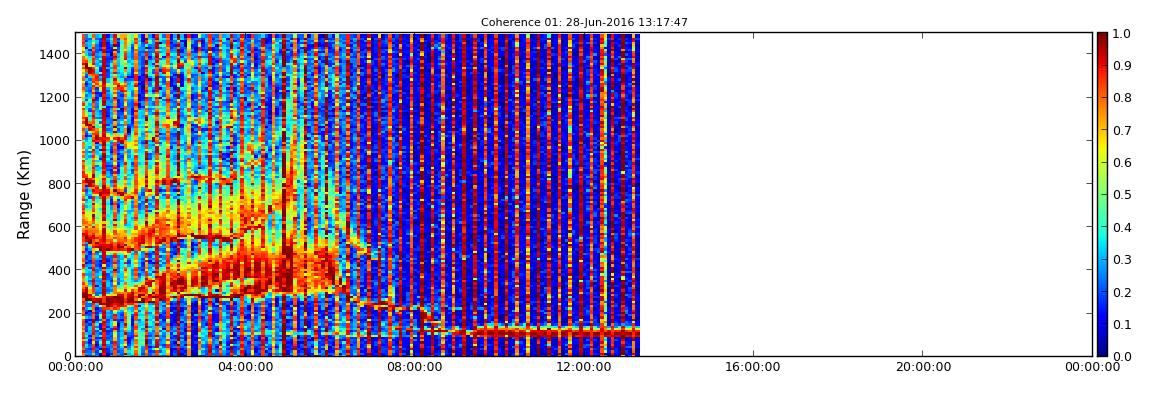Click the 12:00:00 time axis label
The height and width of the screenshot is (407, 1150).
point(584,367)
